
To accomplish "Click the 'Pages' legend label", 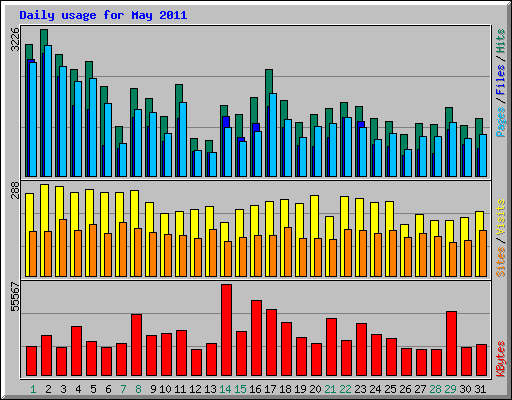I will (500, 122).
